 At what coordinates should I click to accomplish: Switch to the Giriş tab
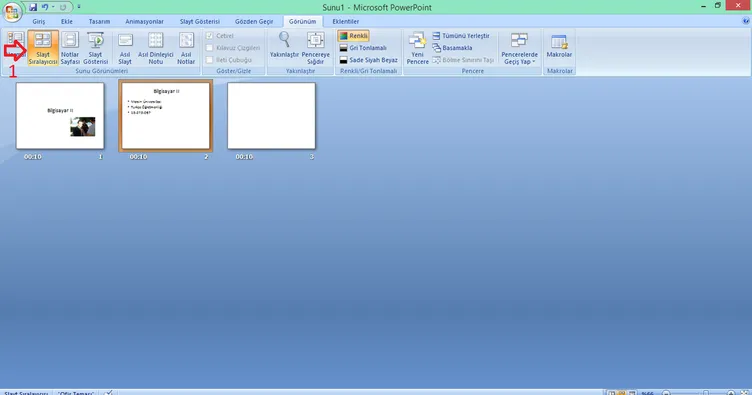tap(39, 22)
